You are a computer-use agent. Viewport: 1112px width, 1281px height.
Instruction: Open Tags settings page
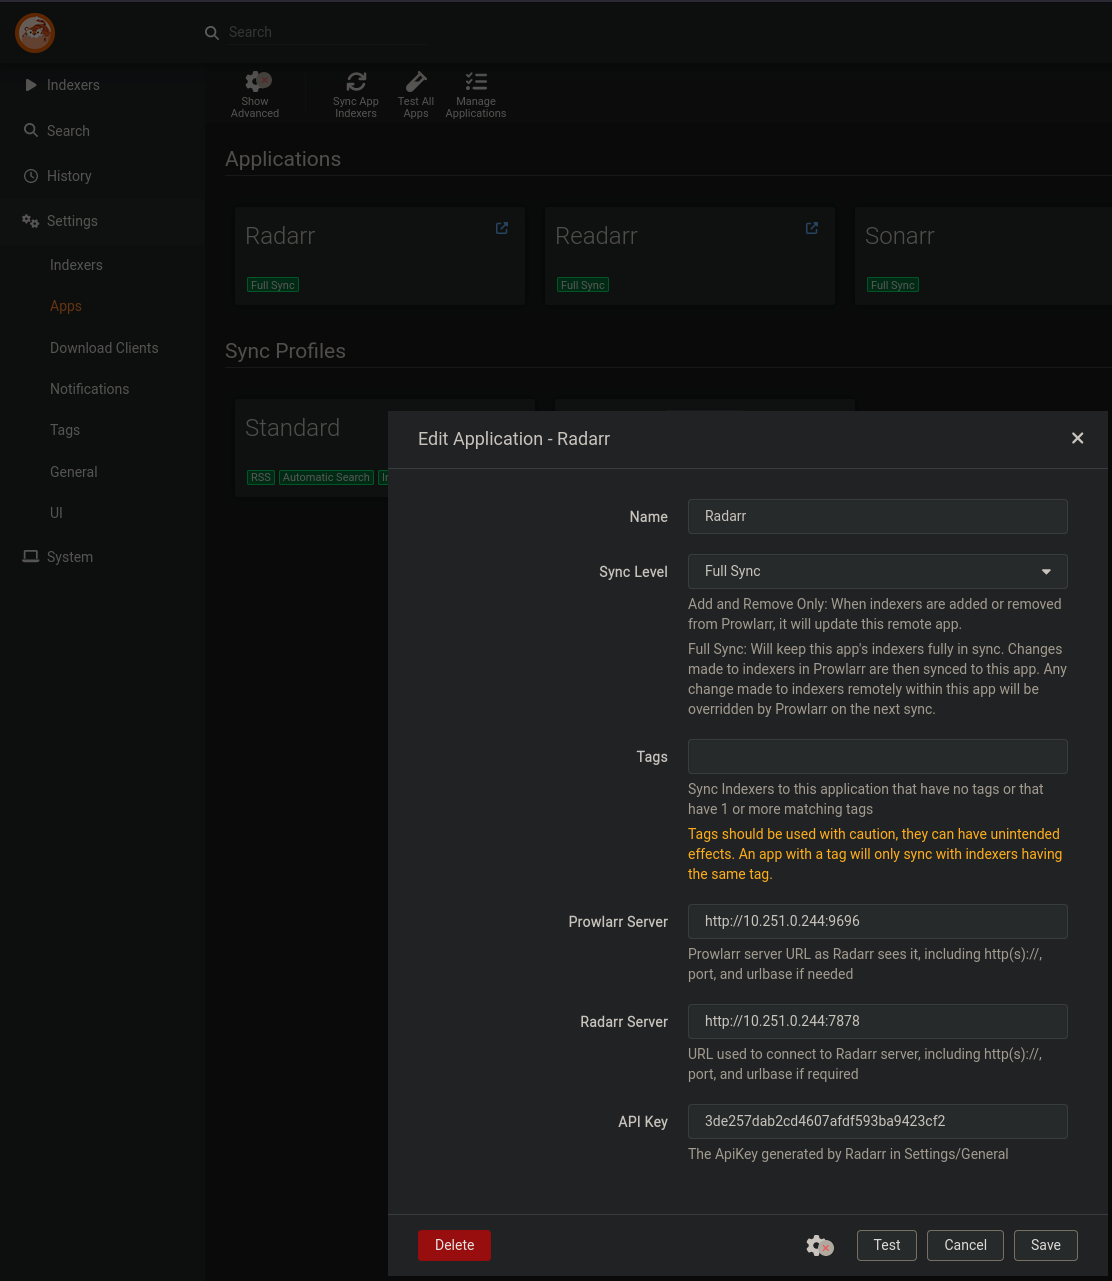point(65,430)
